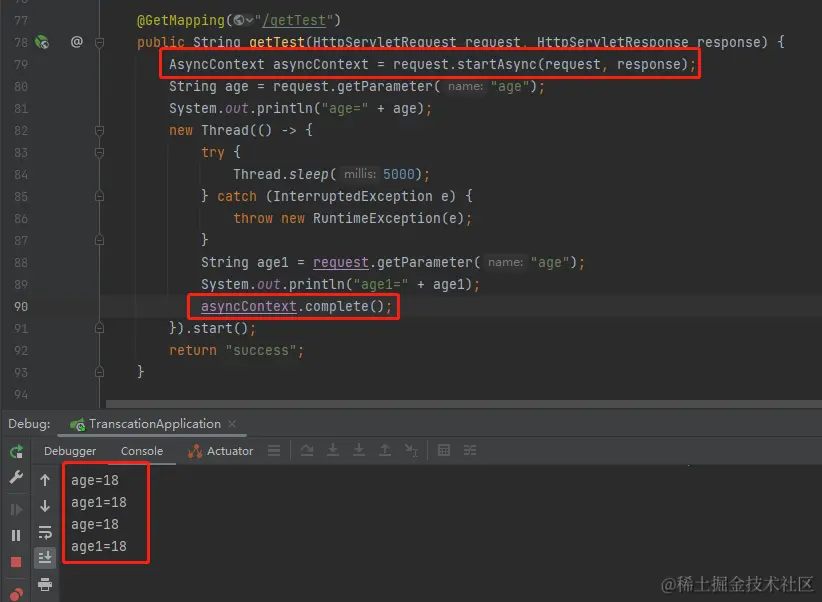Click the underlined request variable on line 88
Screen dimensions: 822x602
point(341,262)
